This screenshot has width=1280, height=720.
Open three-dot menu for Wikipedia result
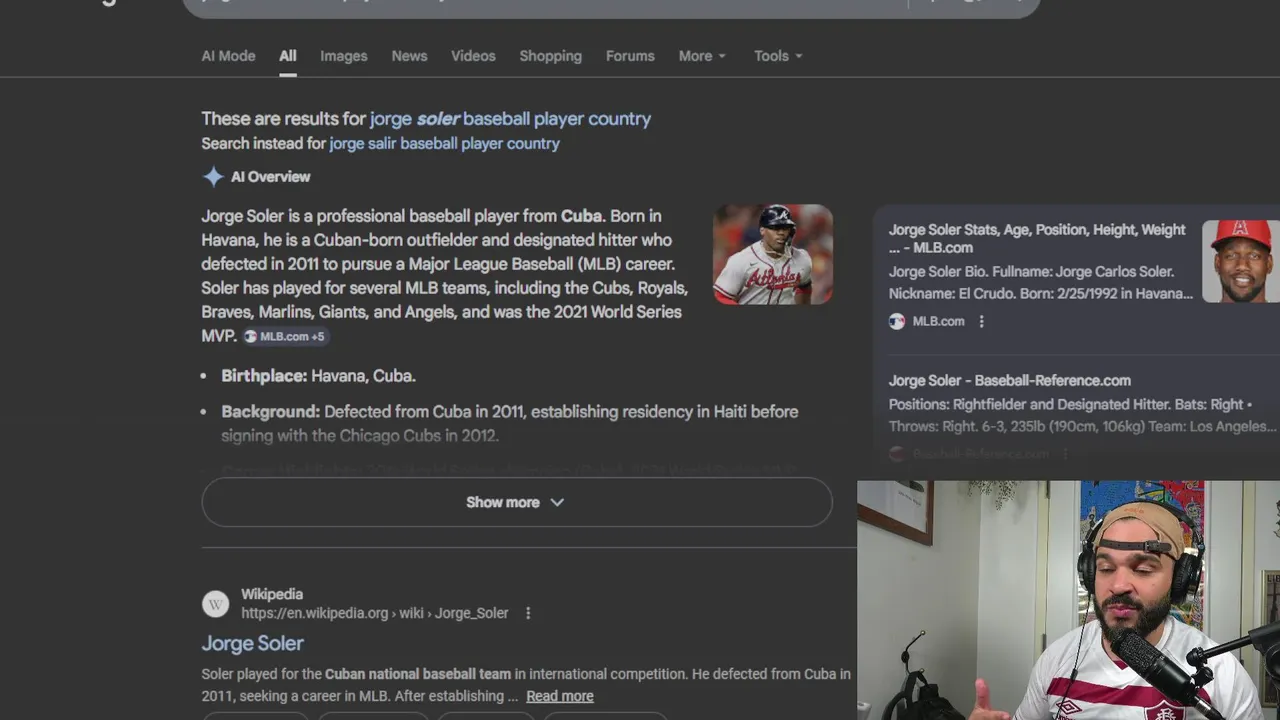(528, 613)
